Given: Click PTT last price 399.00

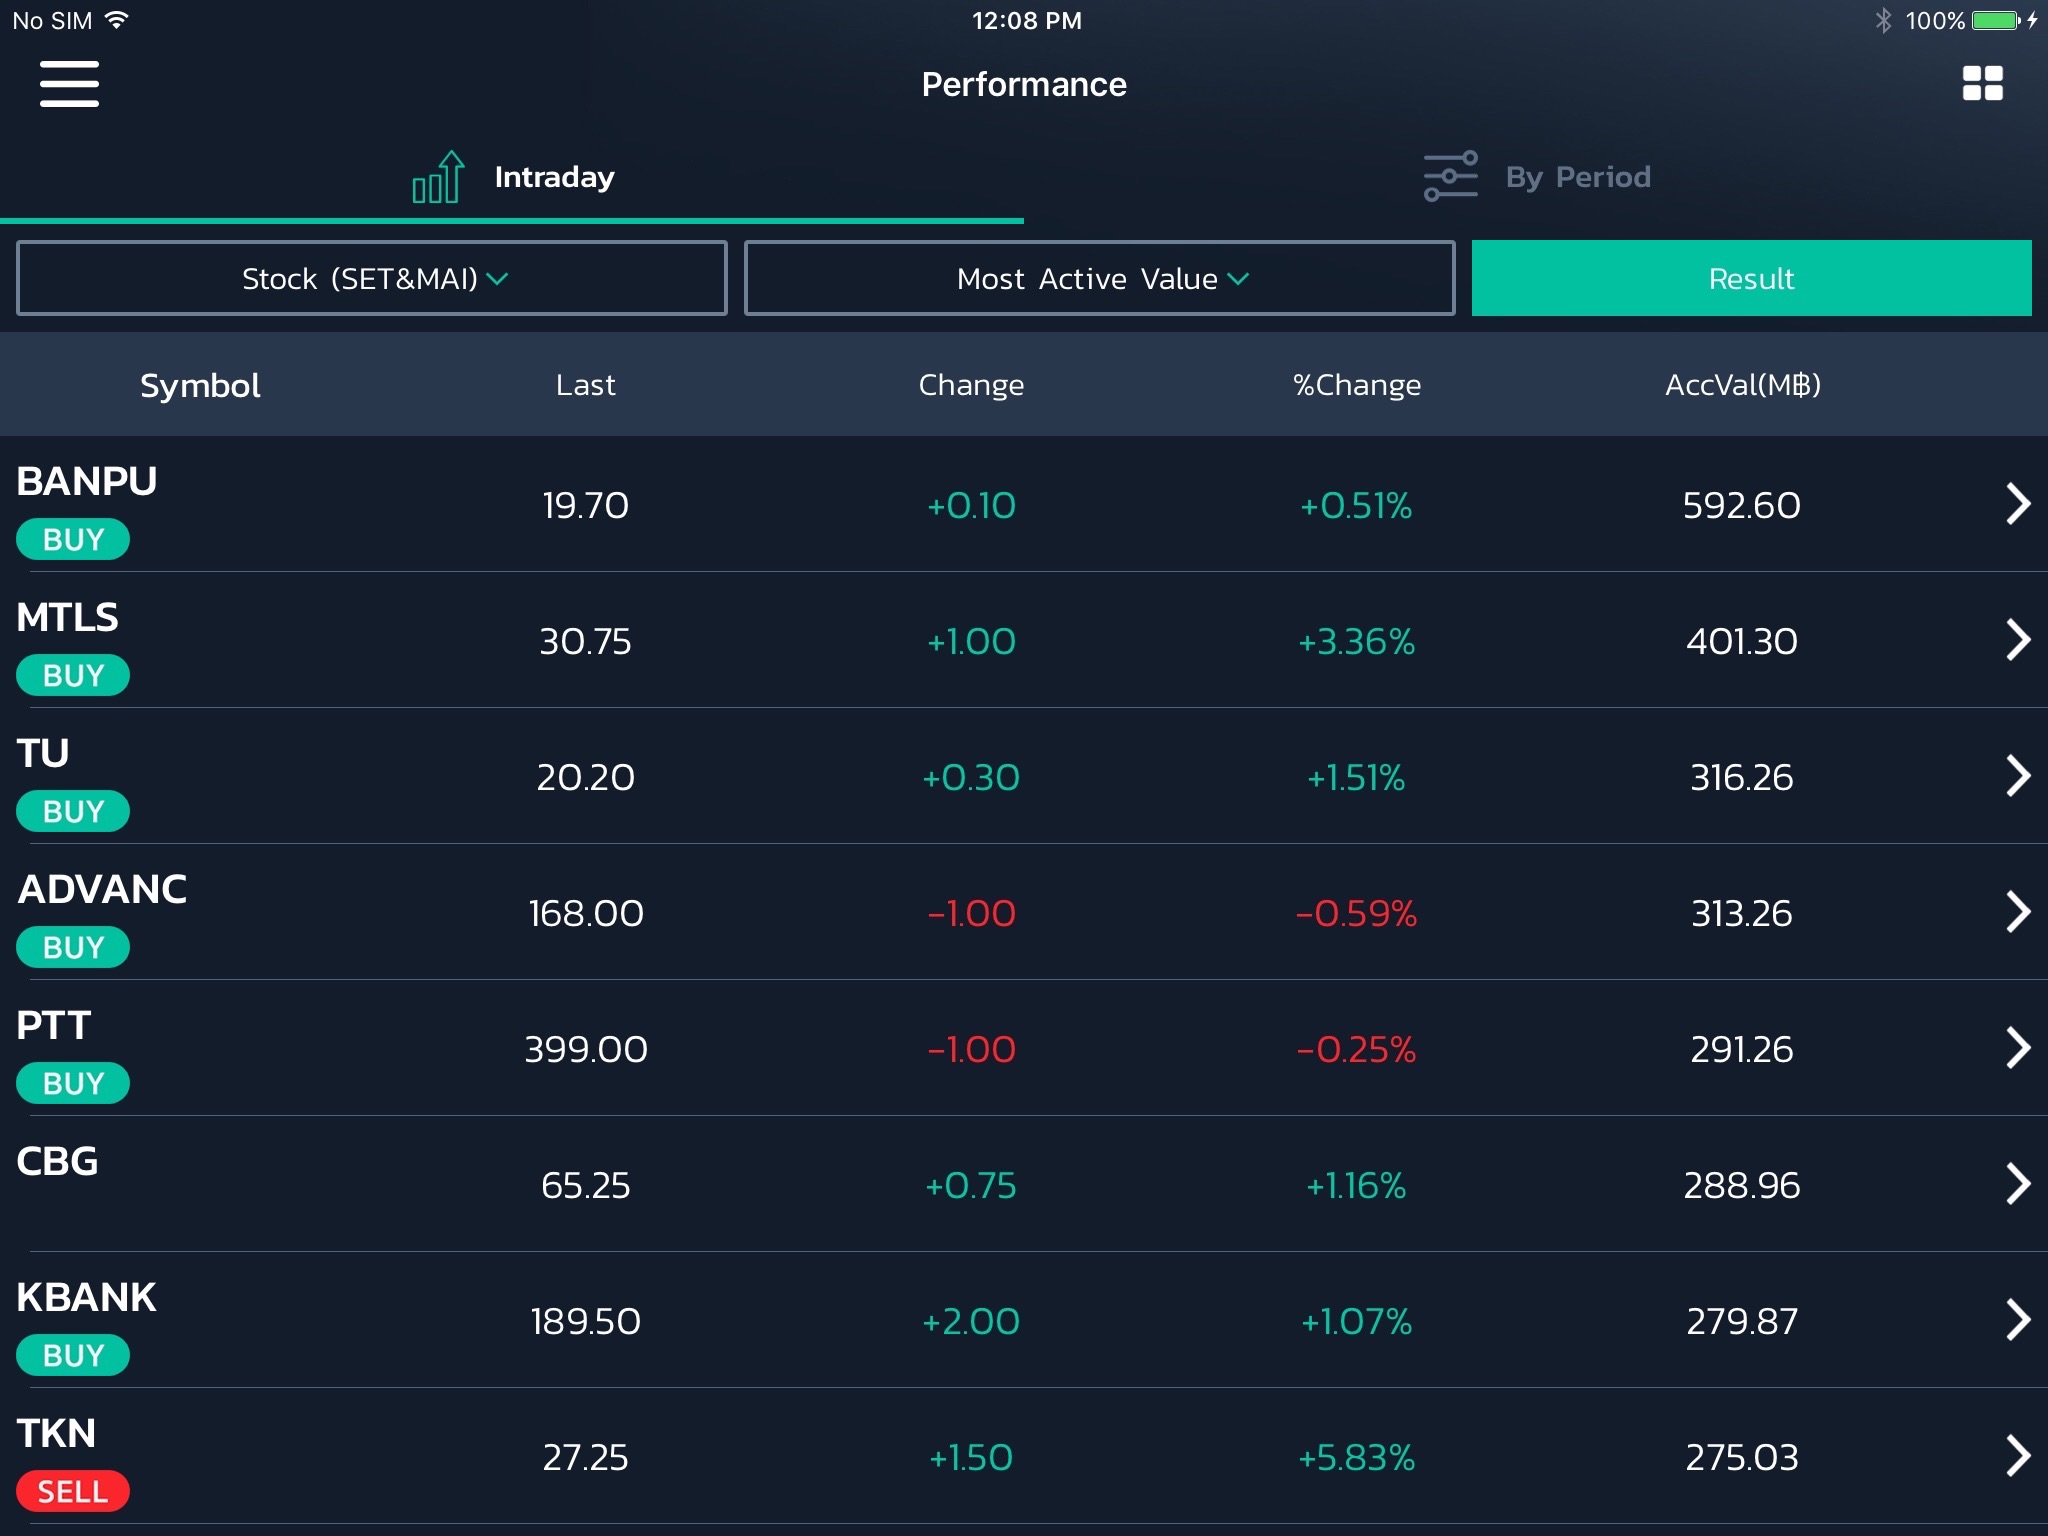Looking at the screenshot, I should coord(586,1049).
